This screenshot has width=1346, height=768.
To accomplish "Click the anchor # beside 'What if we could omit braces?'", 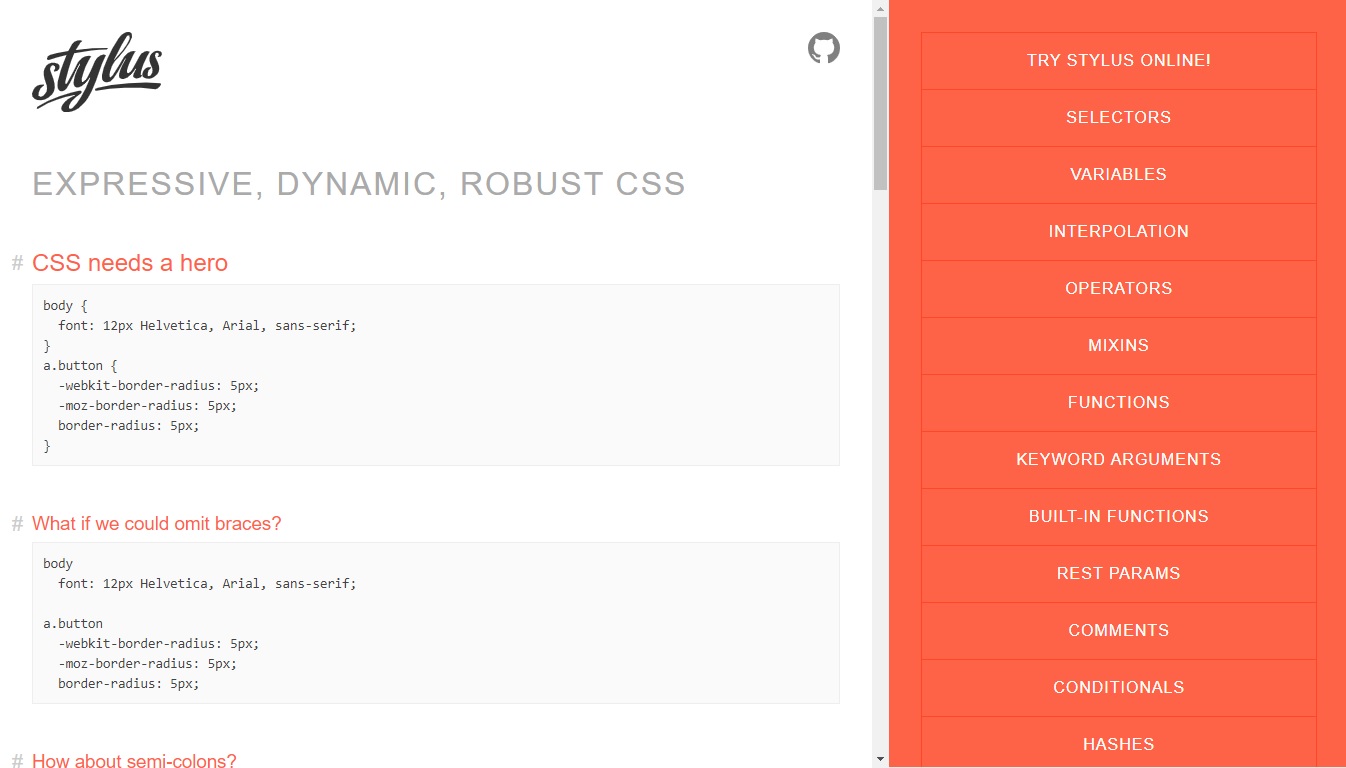I will 16,523.
